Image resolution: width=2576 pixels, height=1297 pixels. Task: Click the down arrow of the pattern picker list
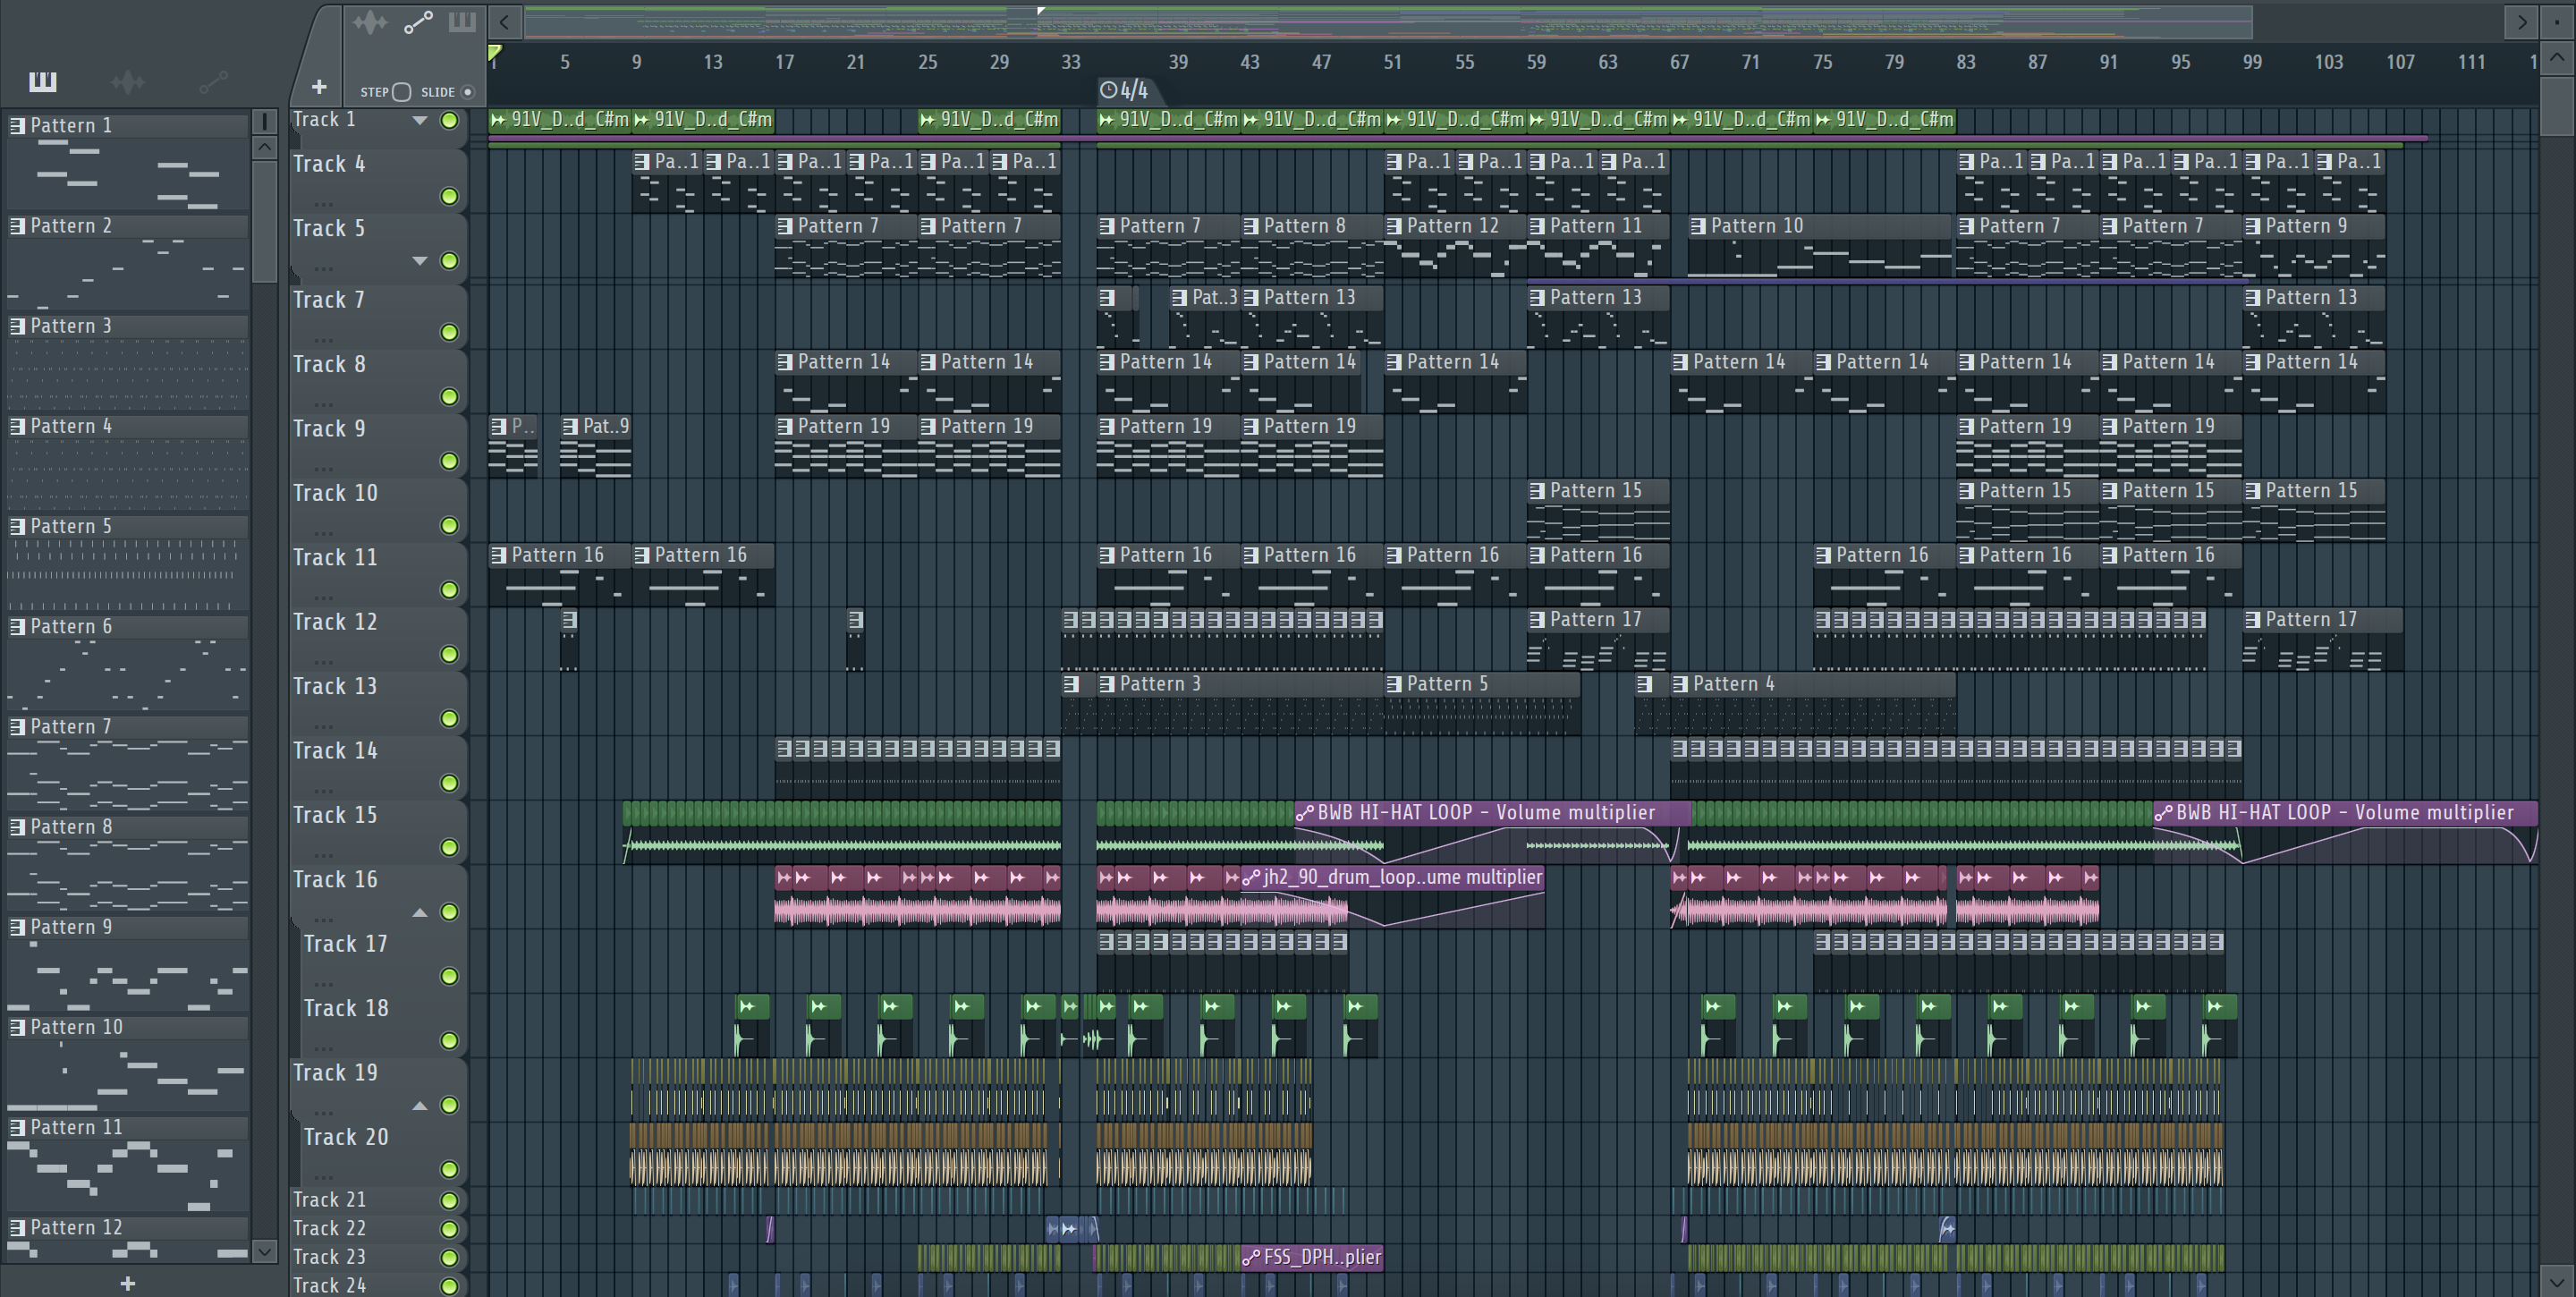[264, 1250]
